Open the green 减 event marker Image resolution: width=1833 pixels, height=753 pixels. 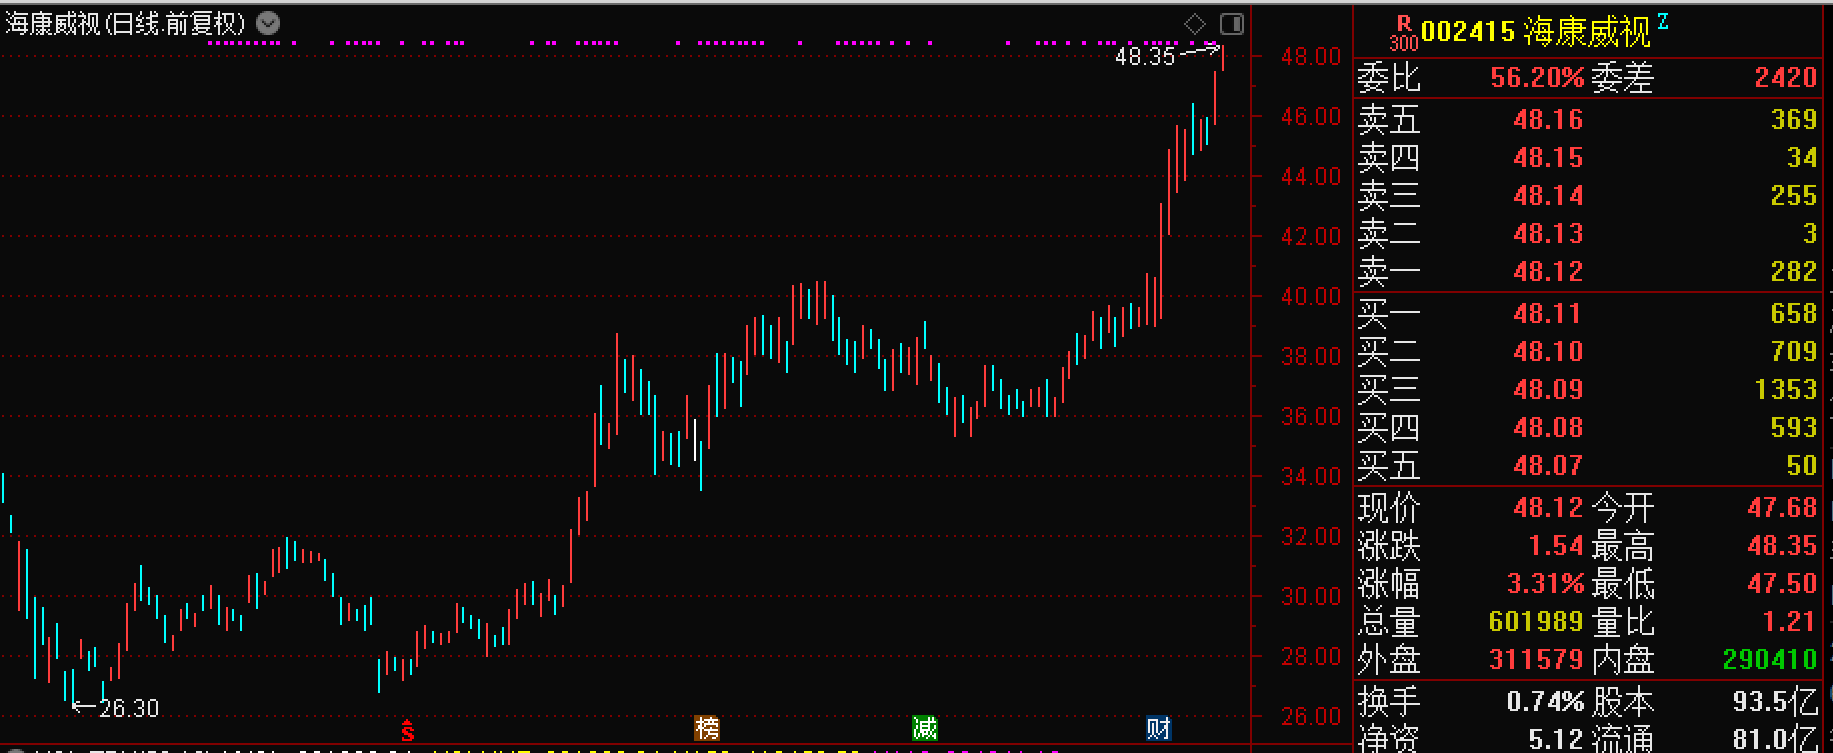[925, 728]
